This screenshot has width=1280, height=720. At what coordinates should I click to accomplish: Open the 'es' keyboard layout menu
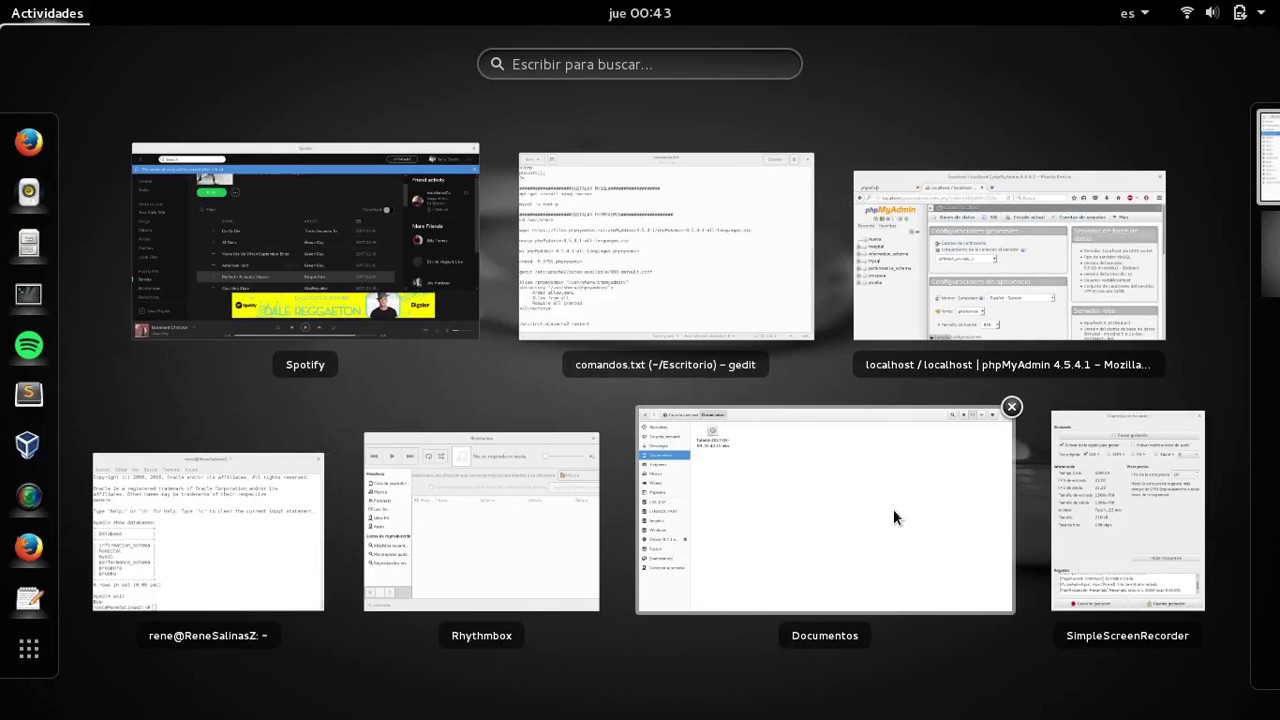pos(1134,13)
